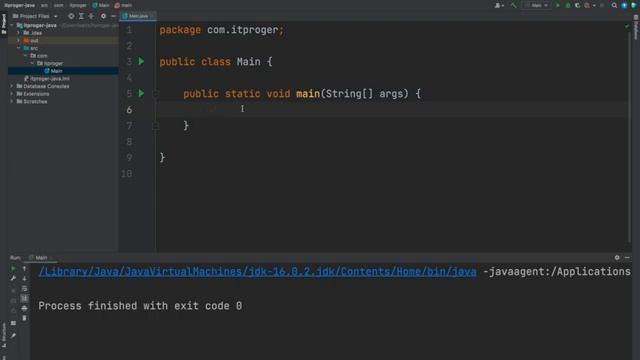Click the pin tab icon in Run sidebar
Image resolution: width=640 pixels, height=360 pixels.
tap(13, 336)
